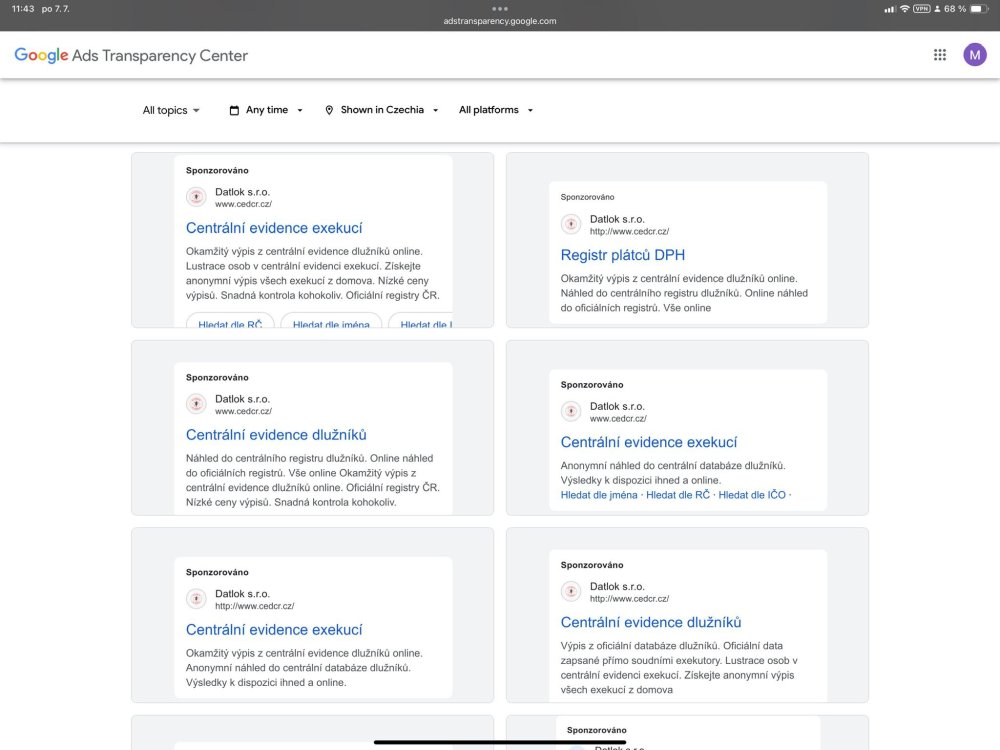This screenshot has height=750, width=1000.
Task: Click the purple M account avatar
Action: coord(974,55)
